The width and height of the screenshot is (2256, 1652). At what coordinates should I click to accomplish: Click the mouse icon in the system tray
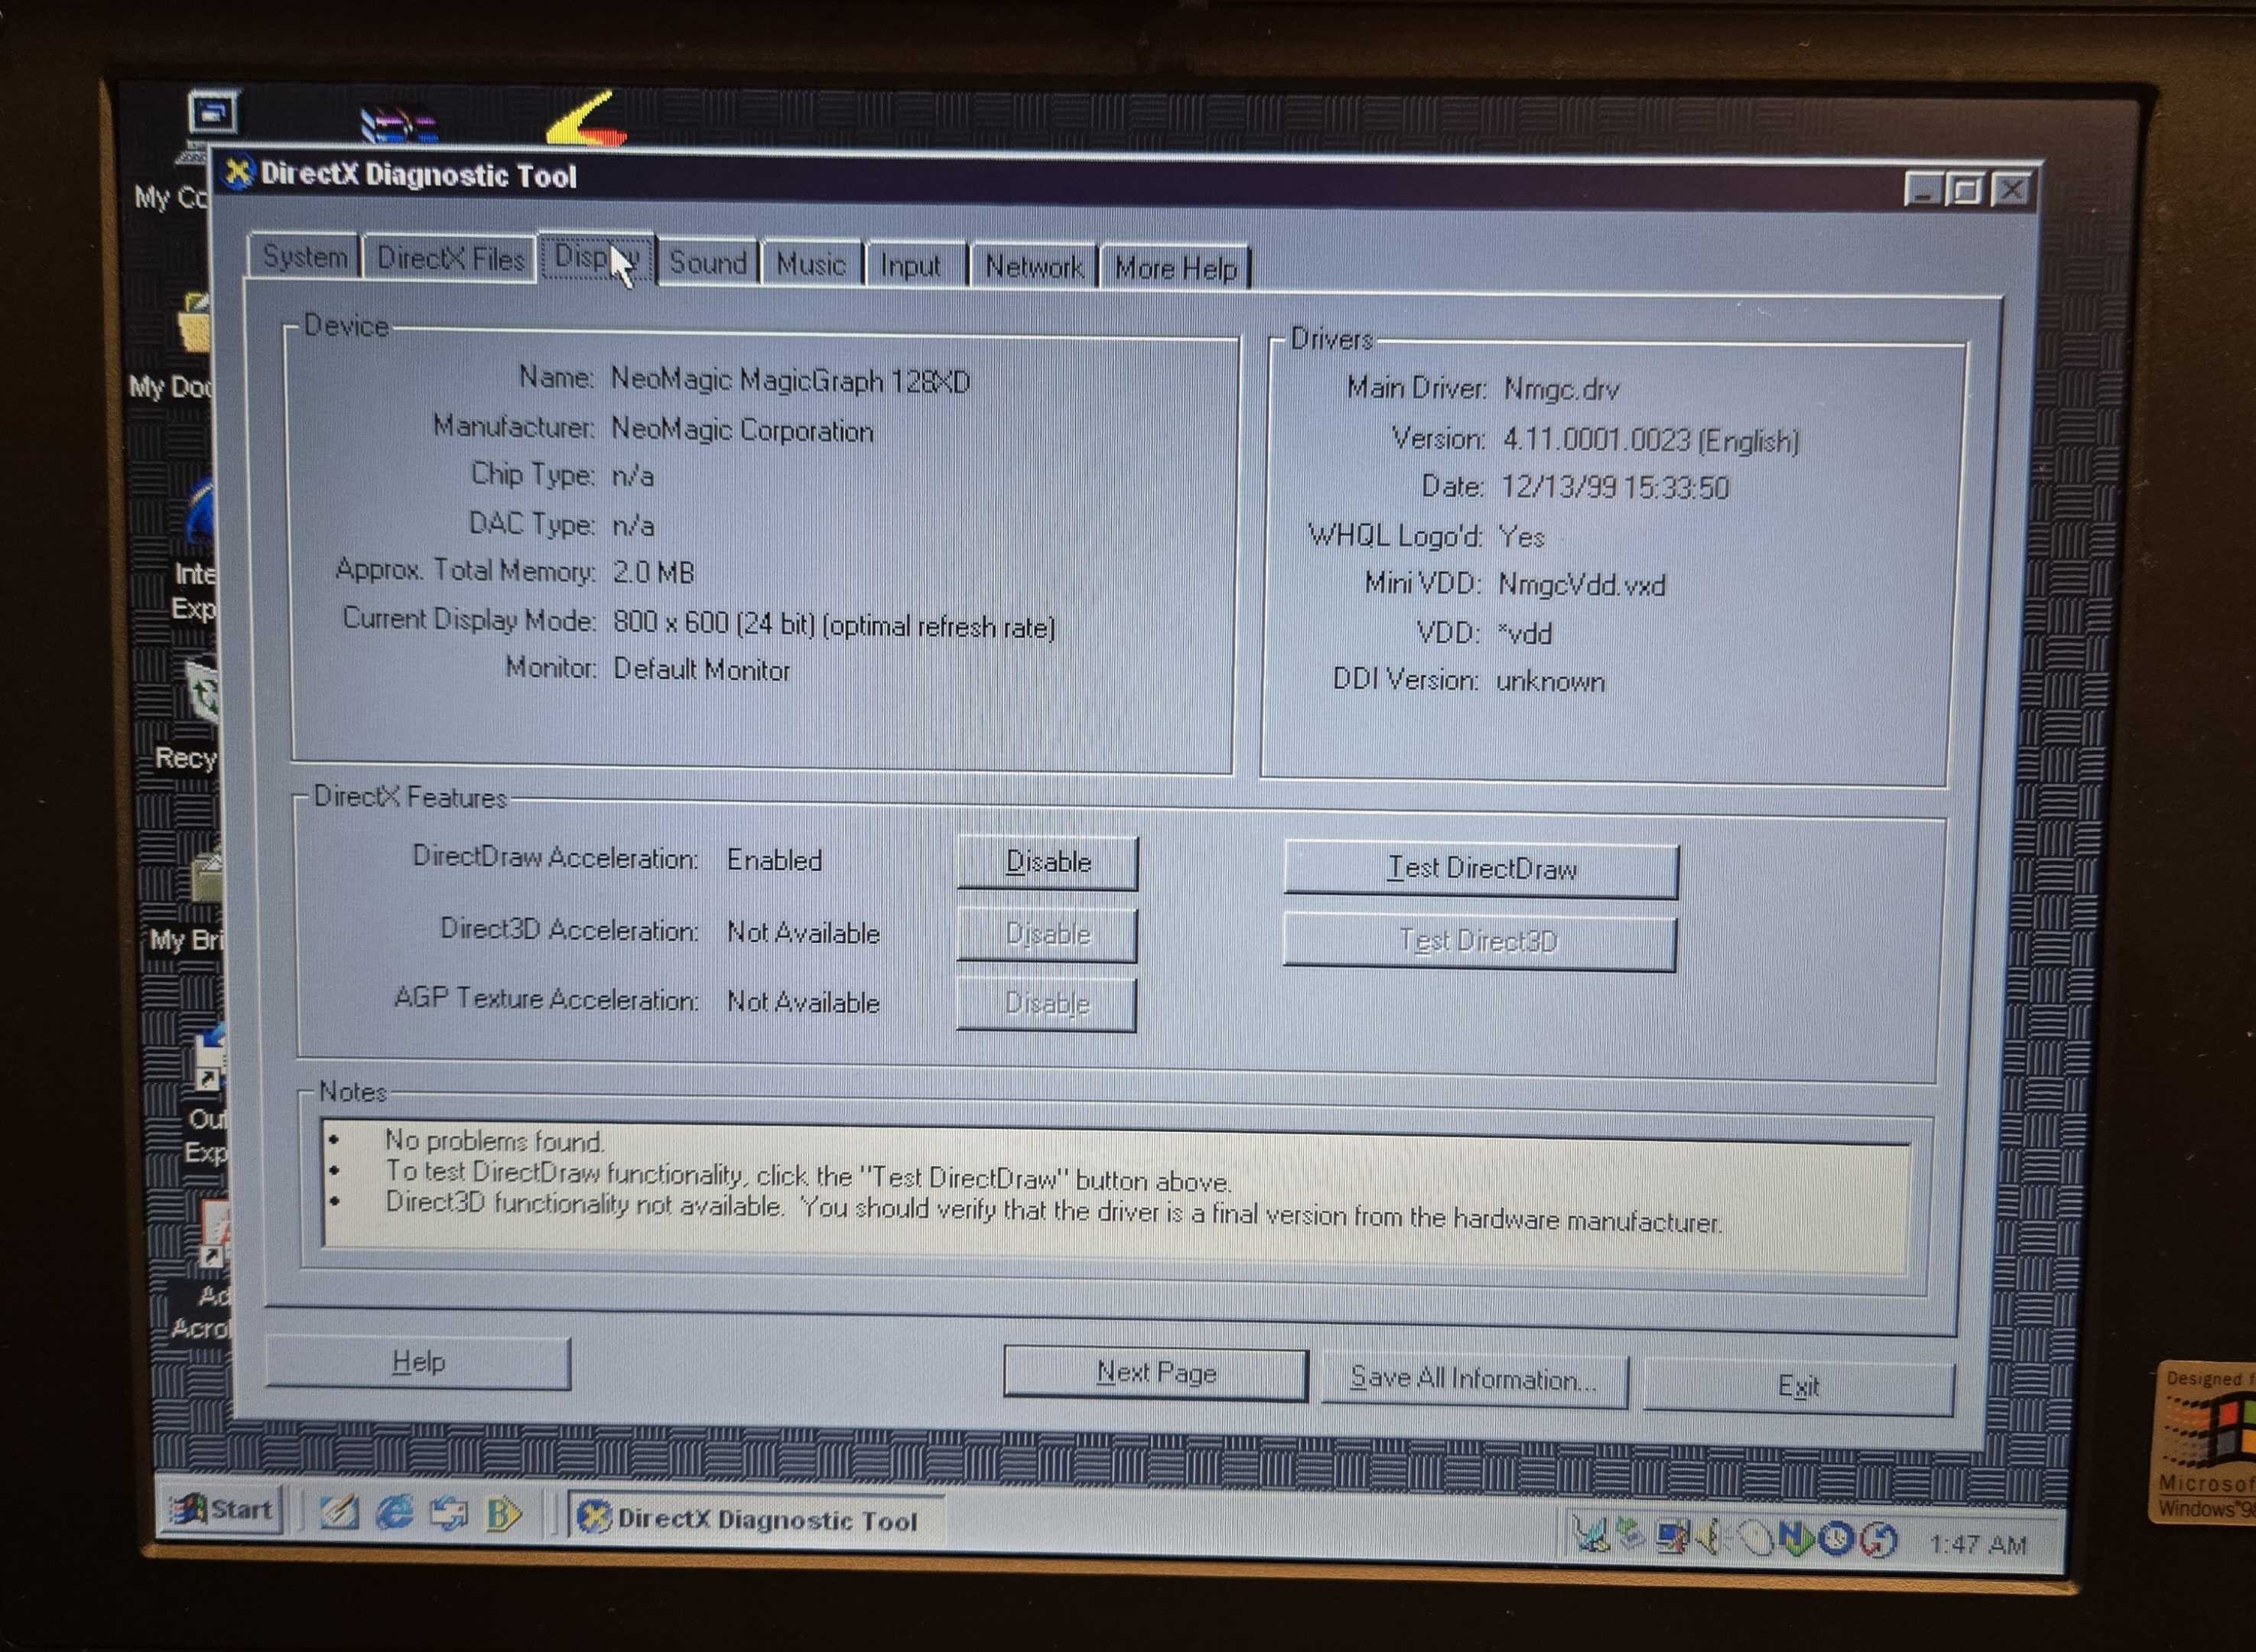[1754, 1538]
